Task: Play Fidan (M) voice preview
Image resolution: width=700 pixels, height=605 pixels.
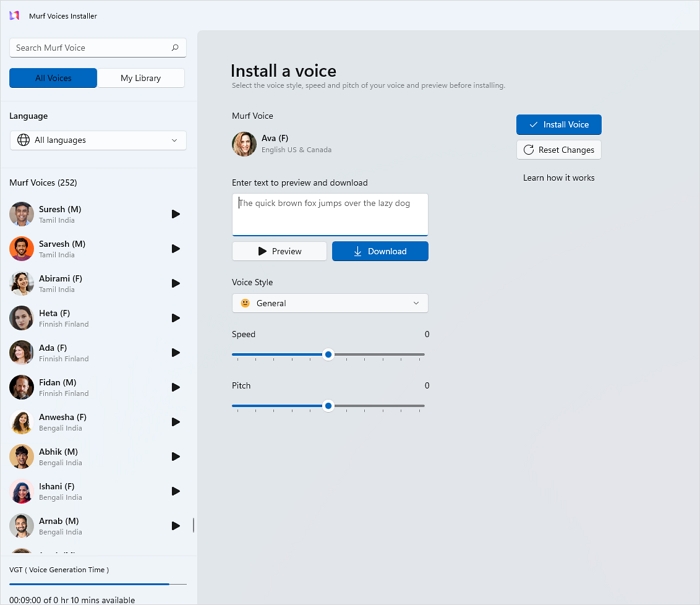Action: coord(176,387)
